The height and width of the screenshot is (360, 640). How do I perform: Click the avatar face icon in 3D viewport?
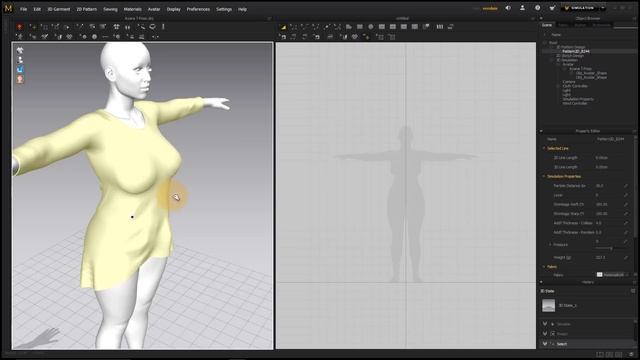point(20,79)
